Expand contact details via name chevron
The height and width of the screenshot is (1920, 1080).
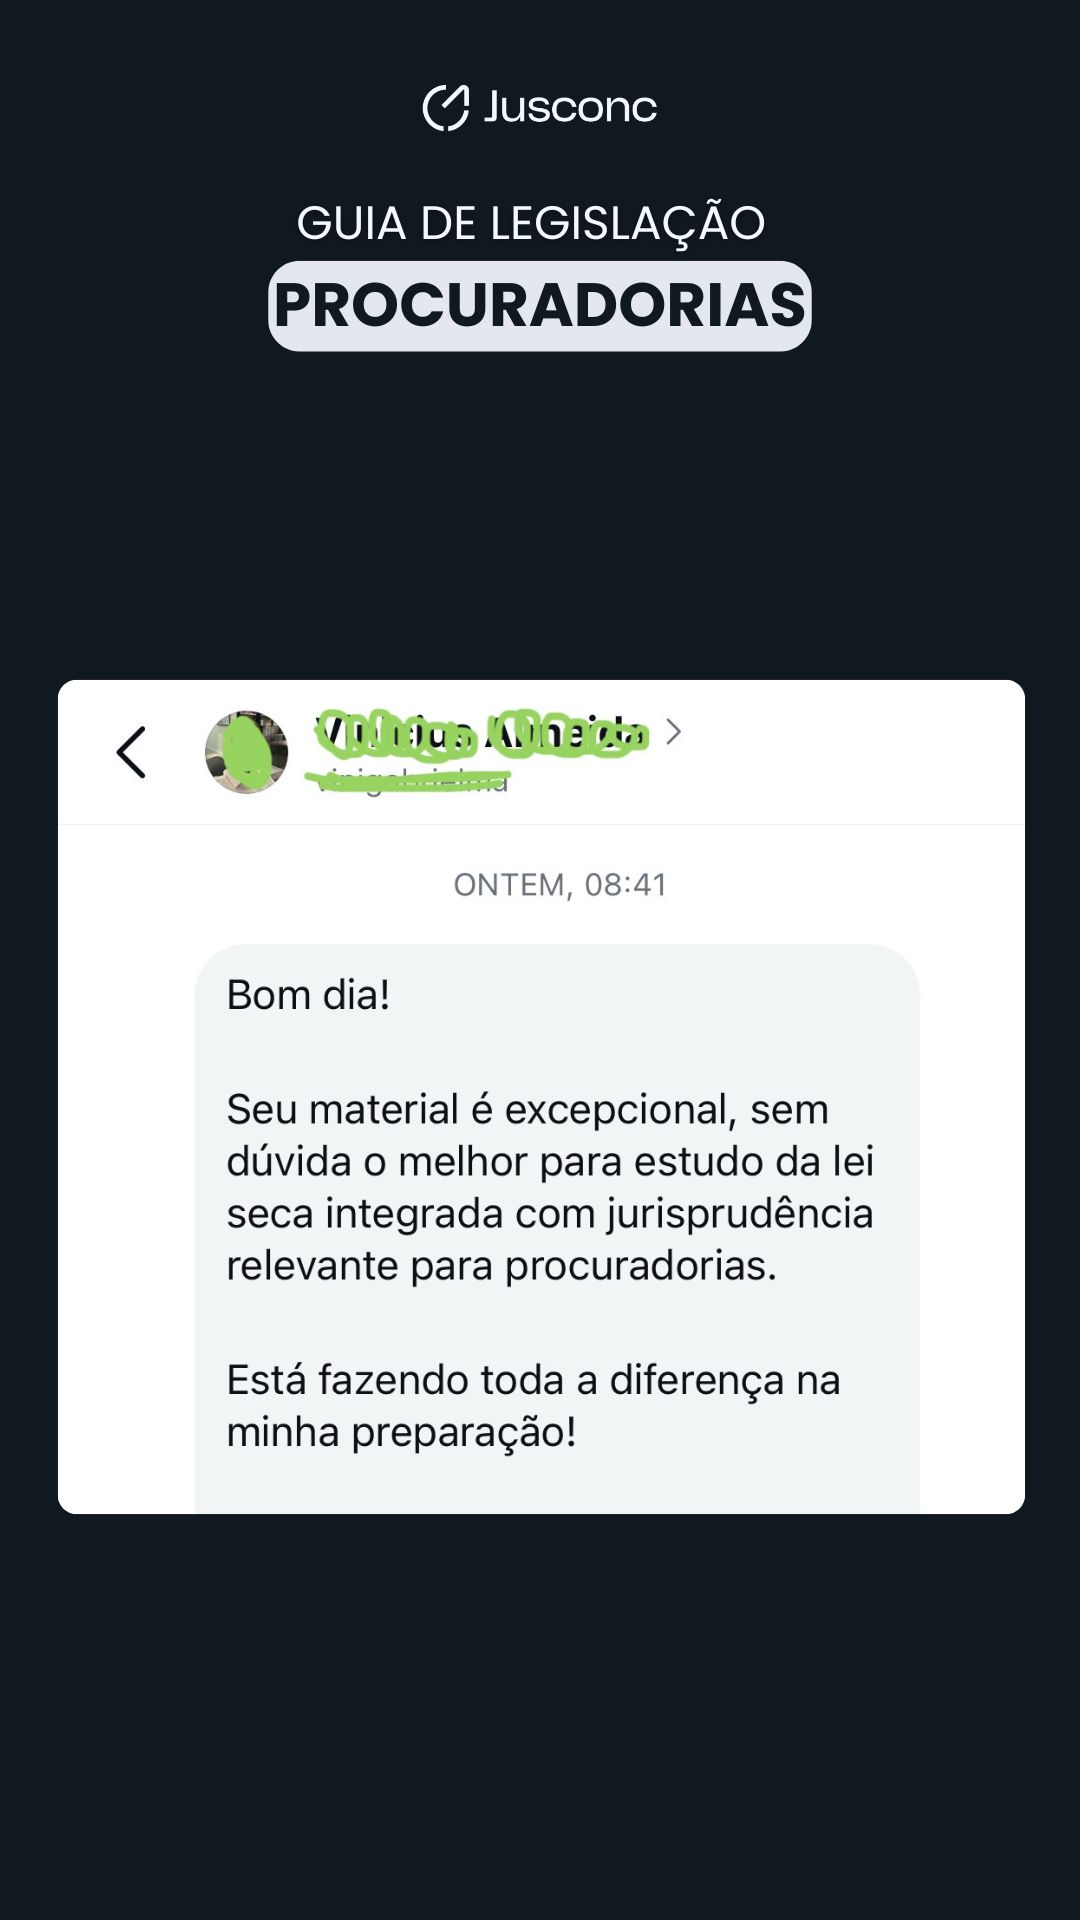[x=674, y=732]
